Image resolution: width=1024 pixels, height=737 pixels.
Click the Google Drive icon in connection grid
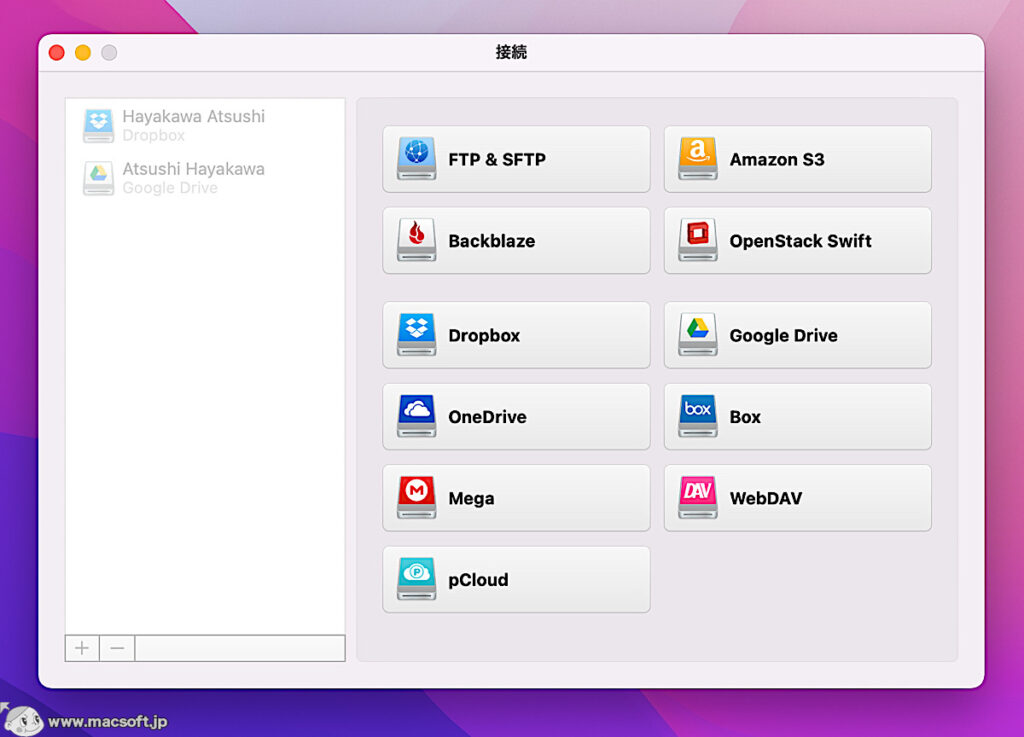[x=697, y=335]
